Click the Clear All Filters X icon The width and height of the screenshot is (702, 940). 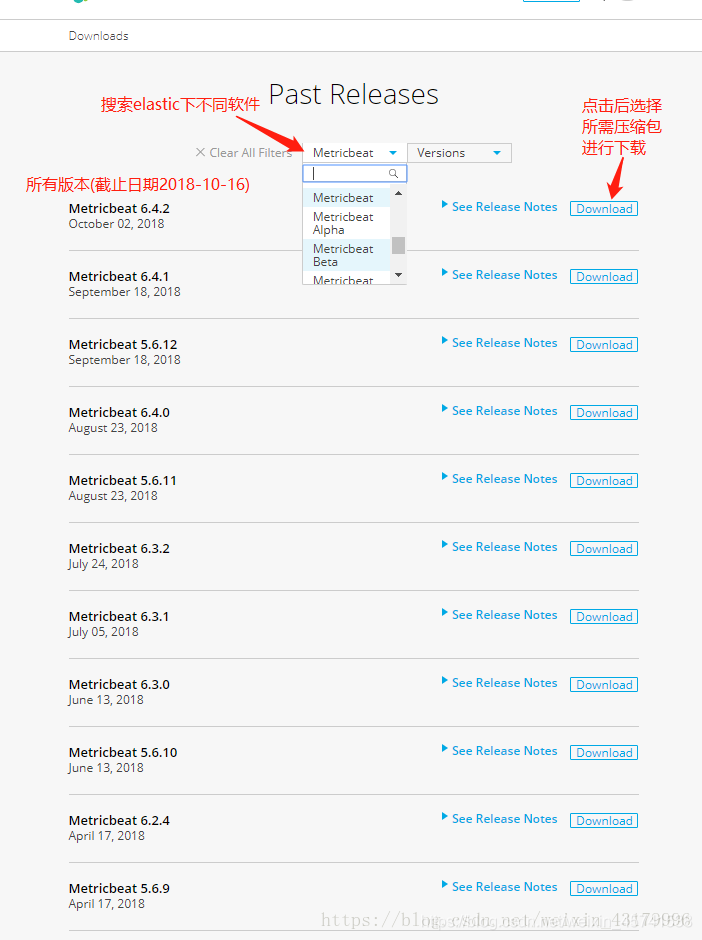click(200, 152)
